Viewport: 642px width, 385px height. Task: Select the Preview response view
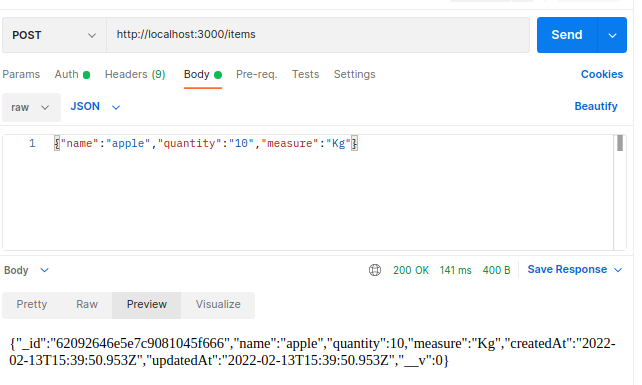pyautogui.click(x=147, y=304)
